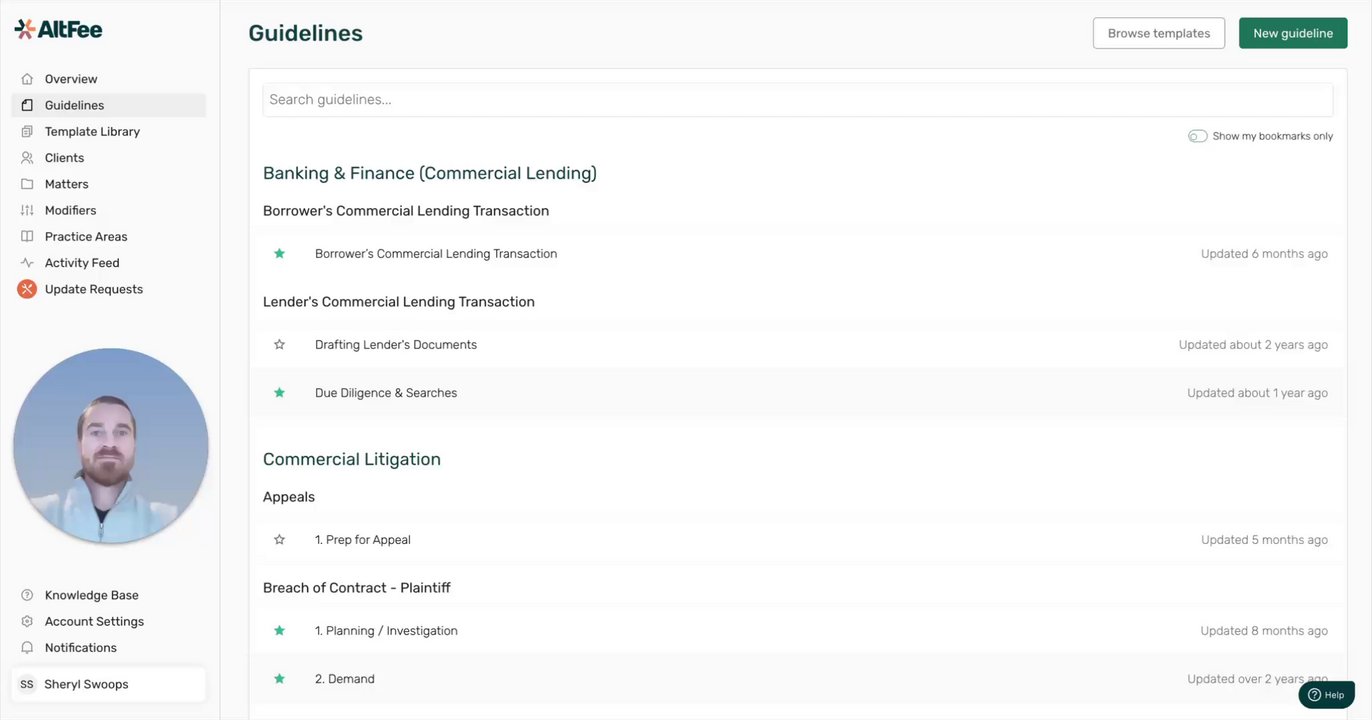Viewport: 1372px width, 720px height.
Task: Bookmark 1. Prep for Appeal star
Action: pos(280,540)
